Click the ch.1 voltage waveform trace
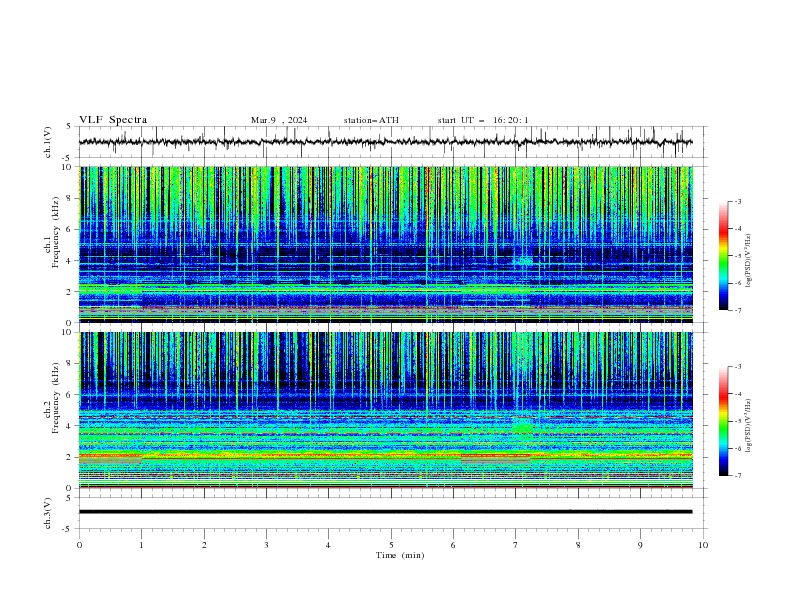792x612 pixels. pos(385,142)
